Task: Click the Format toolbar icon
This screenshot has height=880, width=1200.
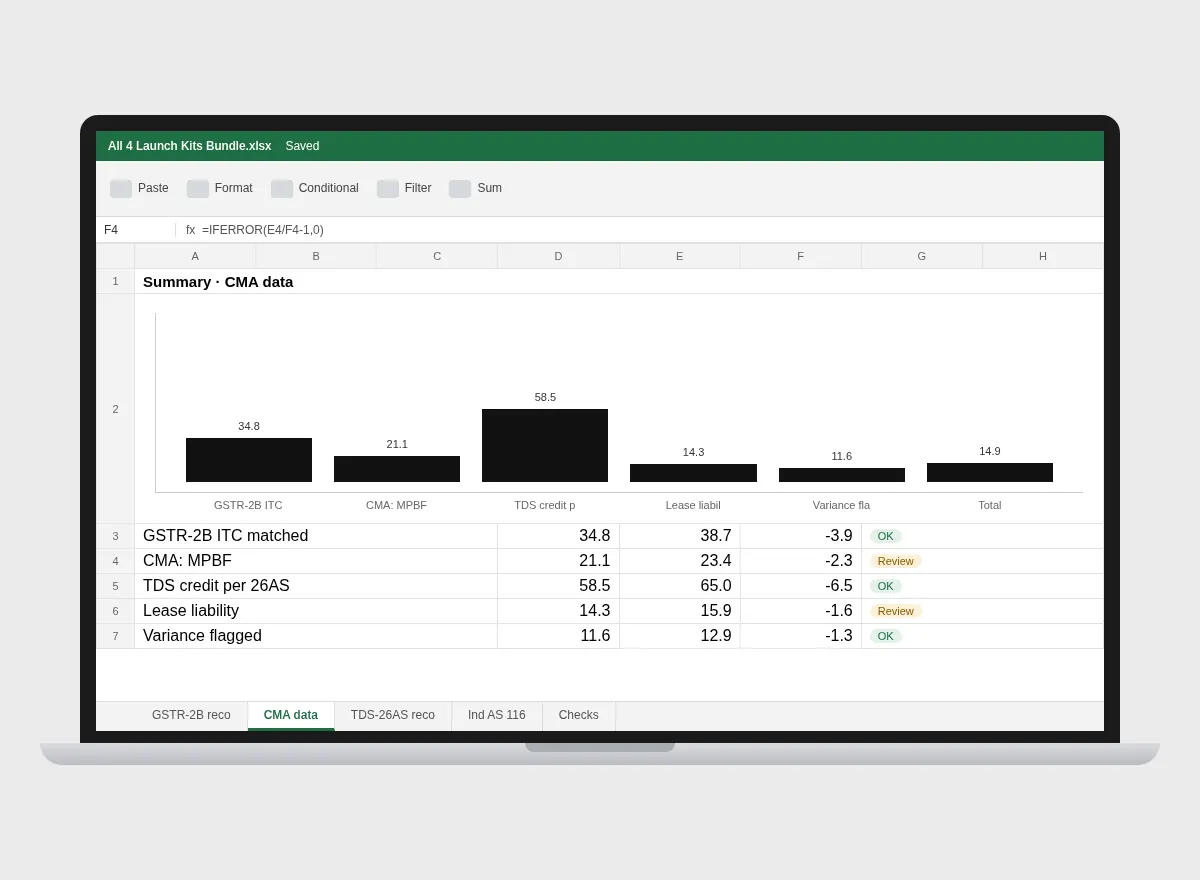Action: (x=198, y=188)
